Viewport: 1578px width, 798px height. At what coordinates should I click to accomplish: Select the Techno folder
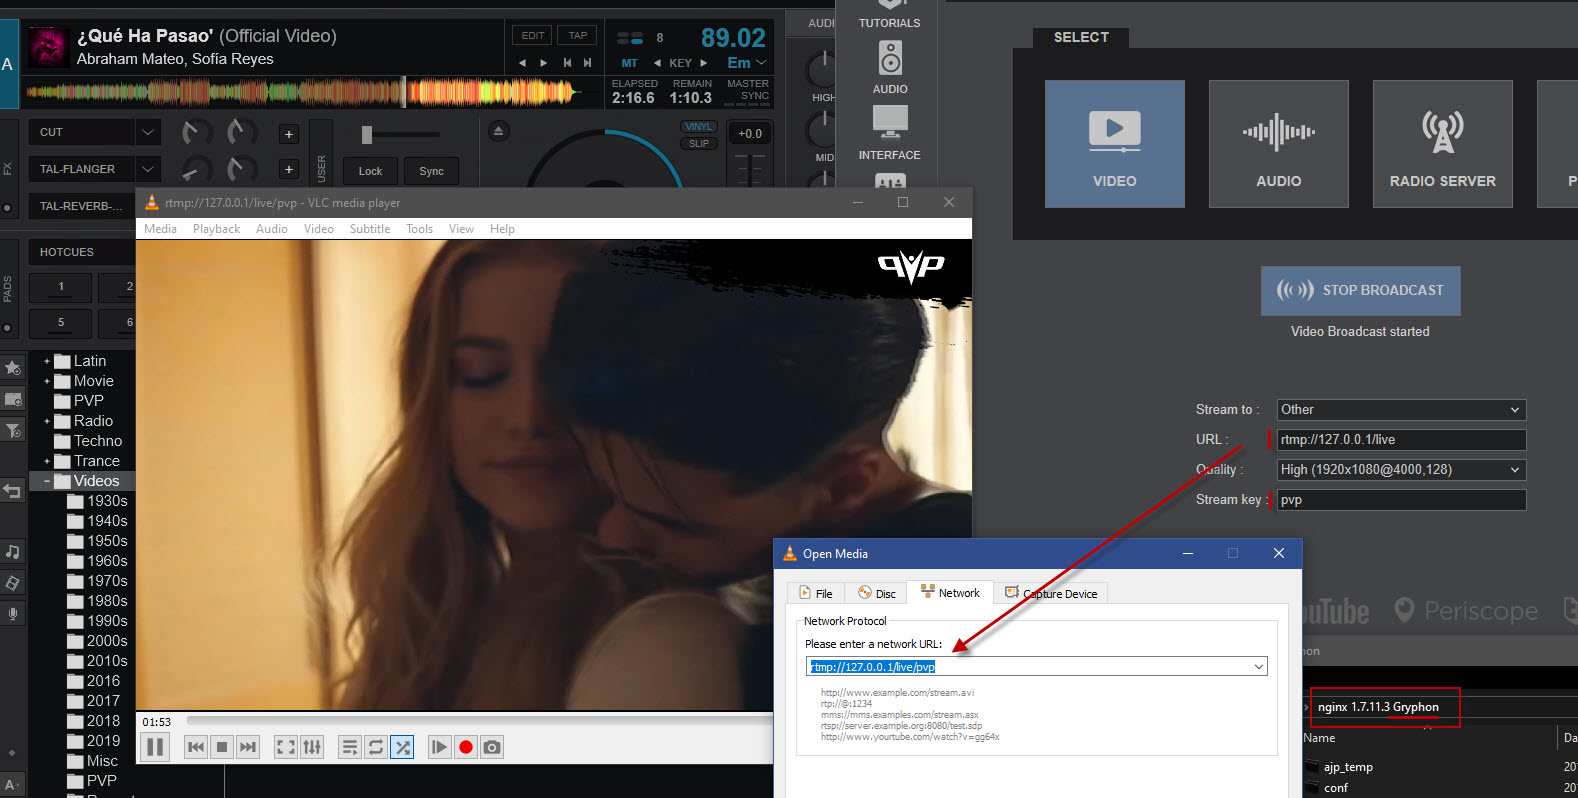(88, 441)
